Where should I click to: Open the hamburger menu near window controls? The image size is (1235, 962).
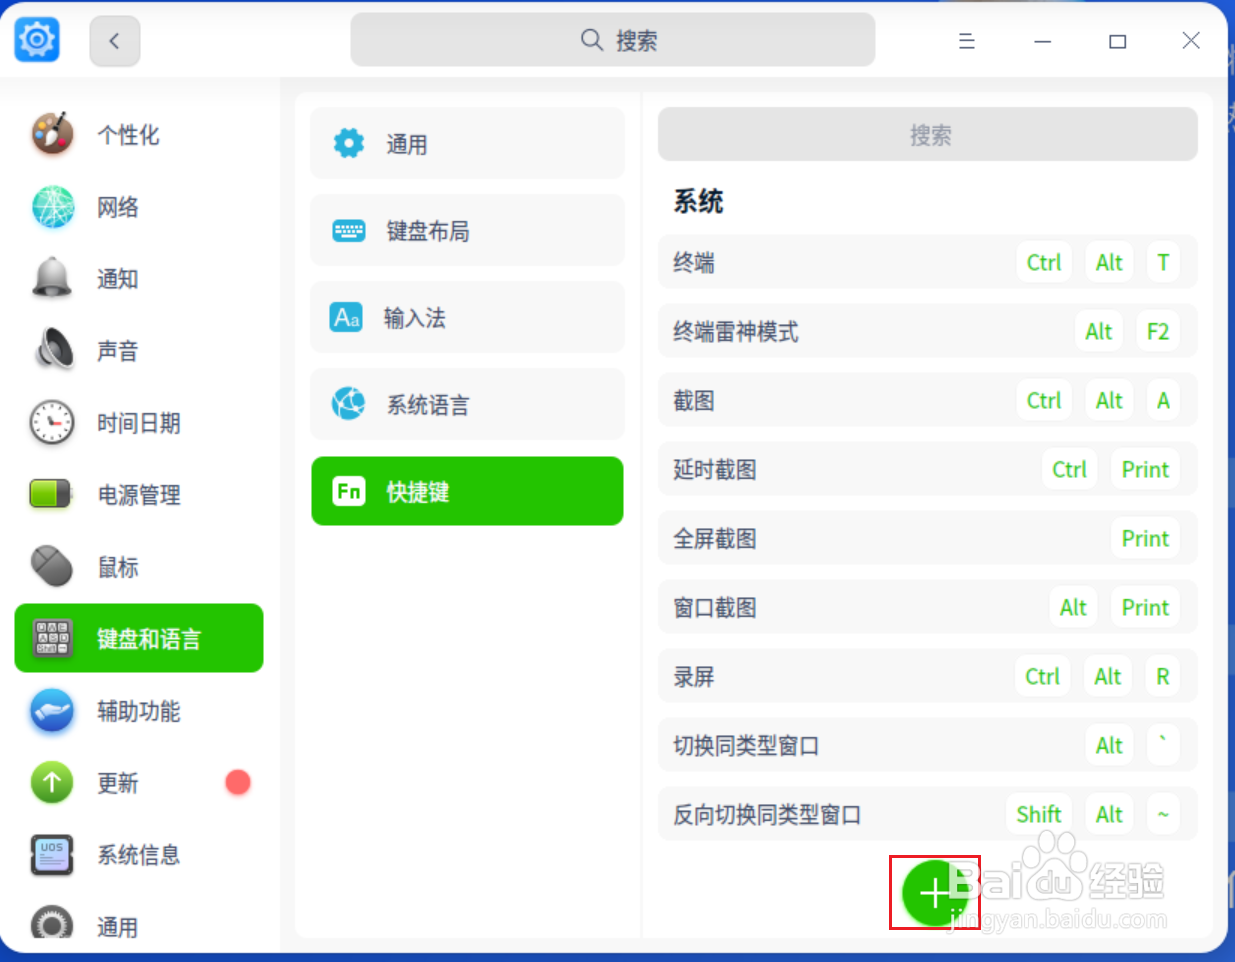click(966, 42)
